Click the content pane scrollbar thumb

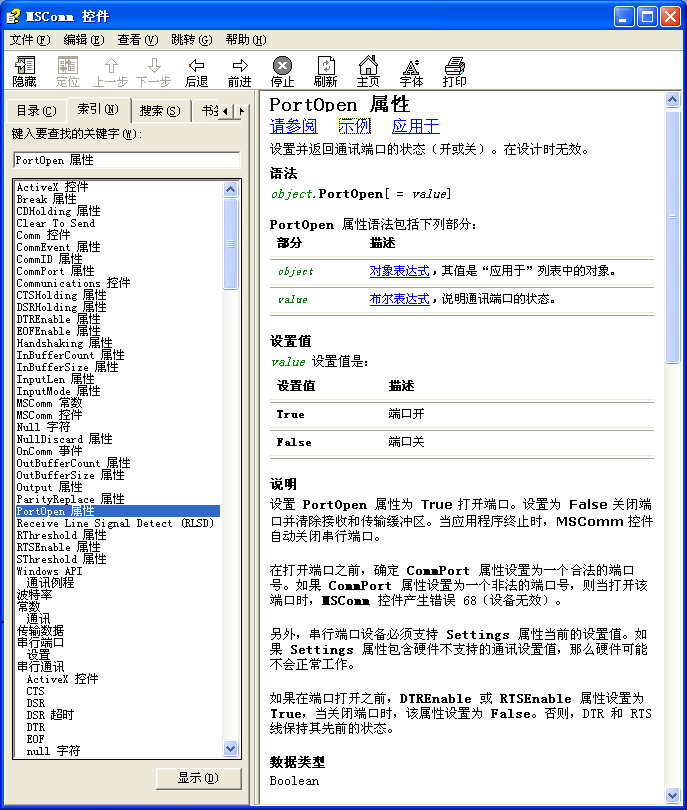[672, 238]
